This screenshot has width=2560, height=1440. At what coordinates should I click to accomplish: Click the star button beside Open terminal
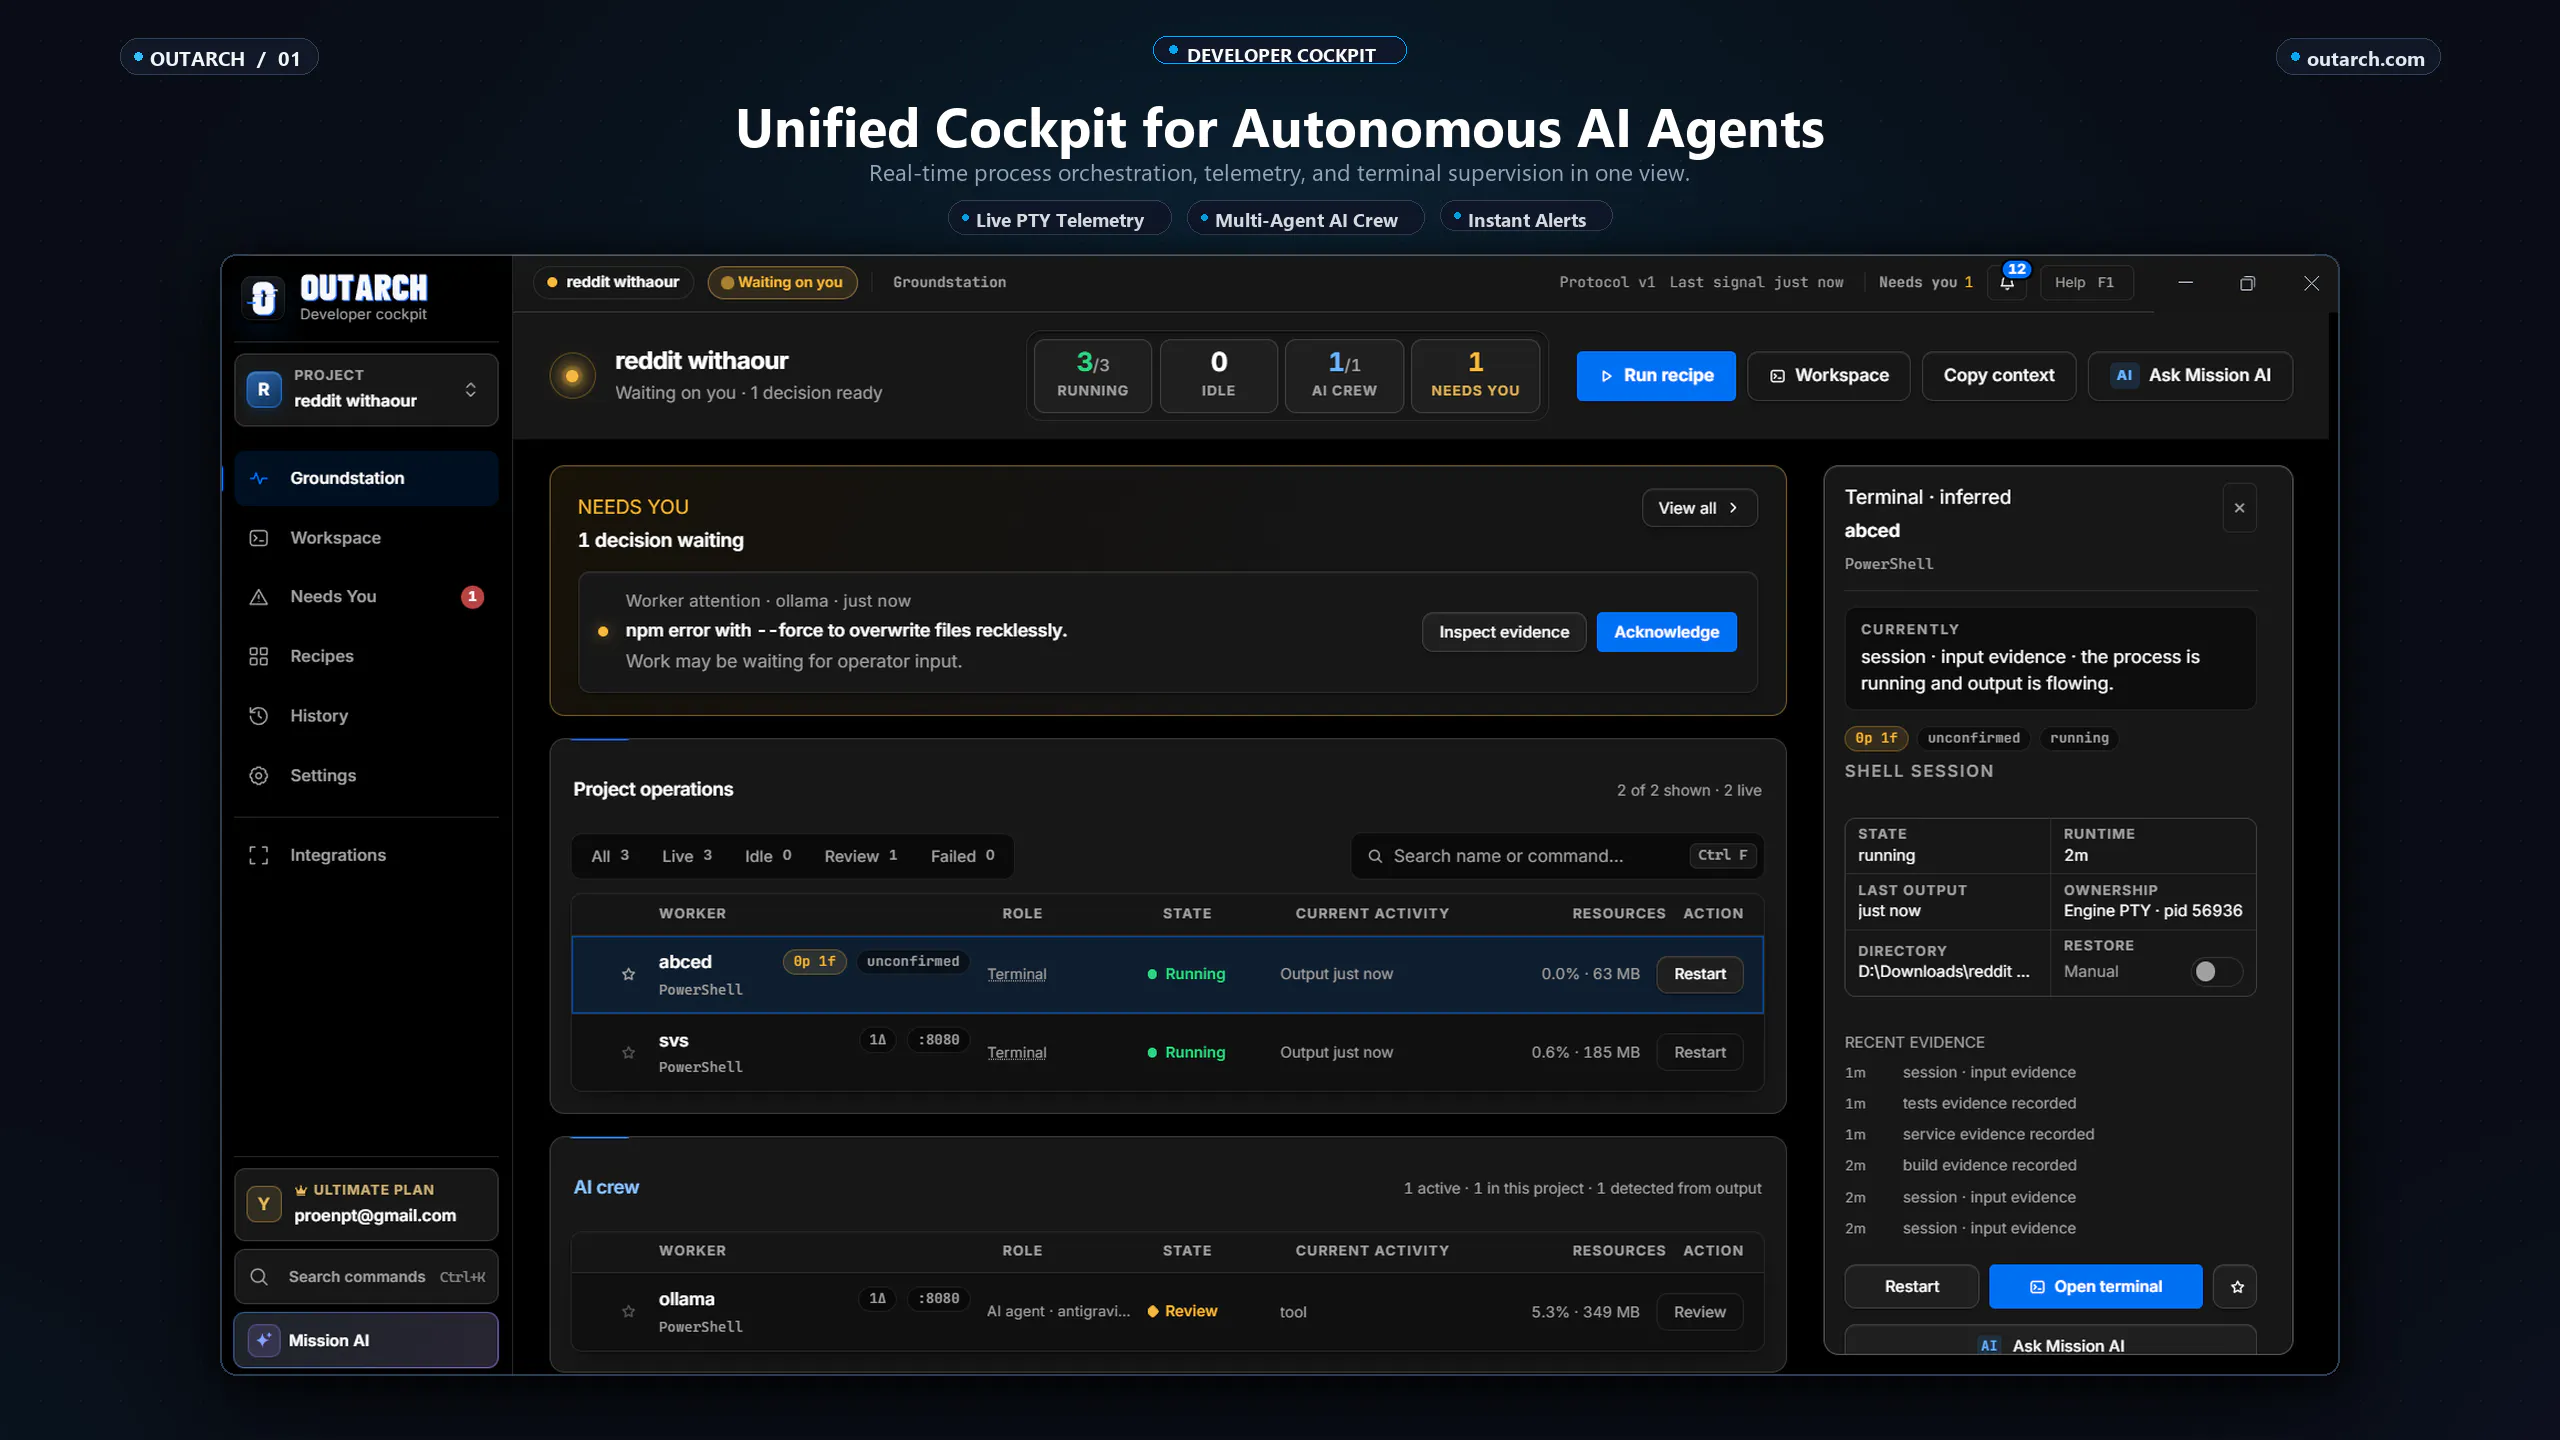(x=2237, y=1287)
